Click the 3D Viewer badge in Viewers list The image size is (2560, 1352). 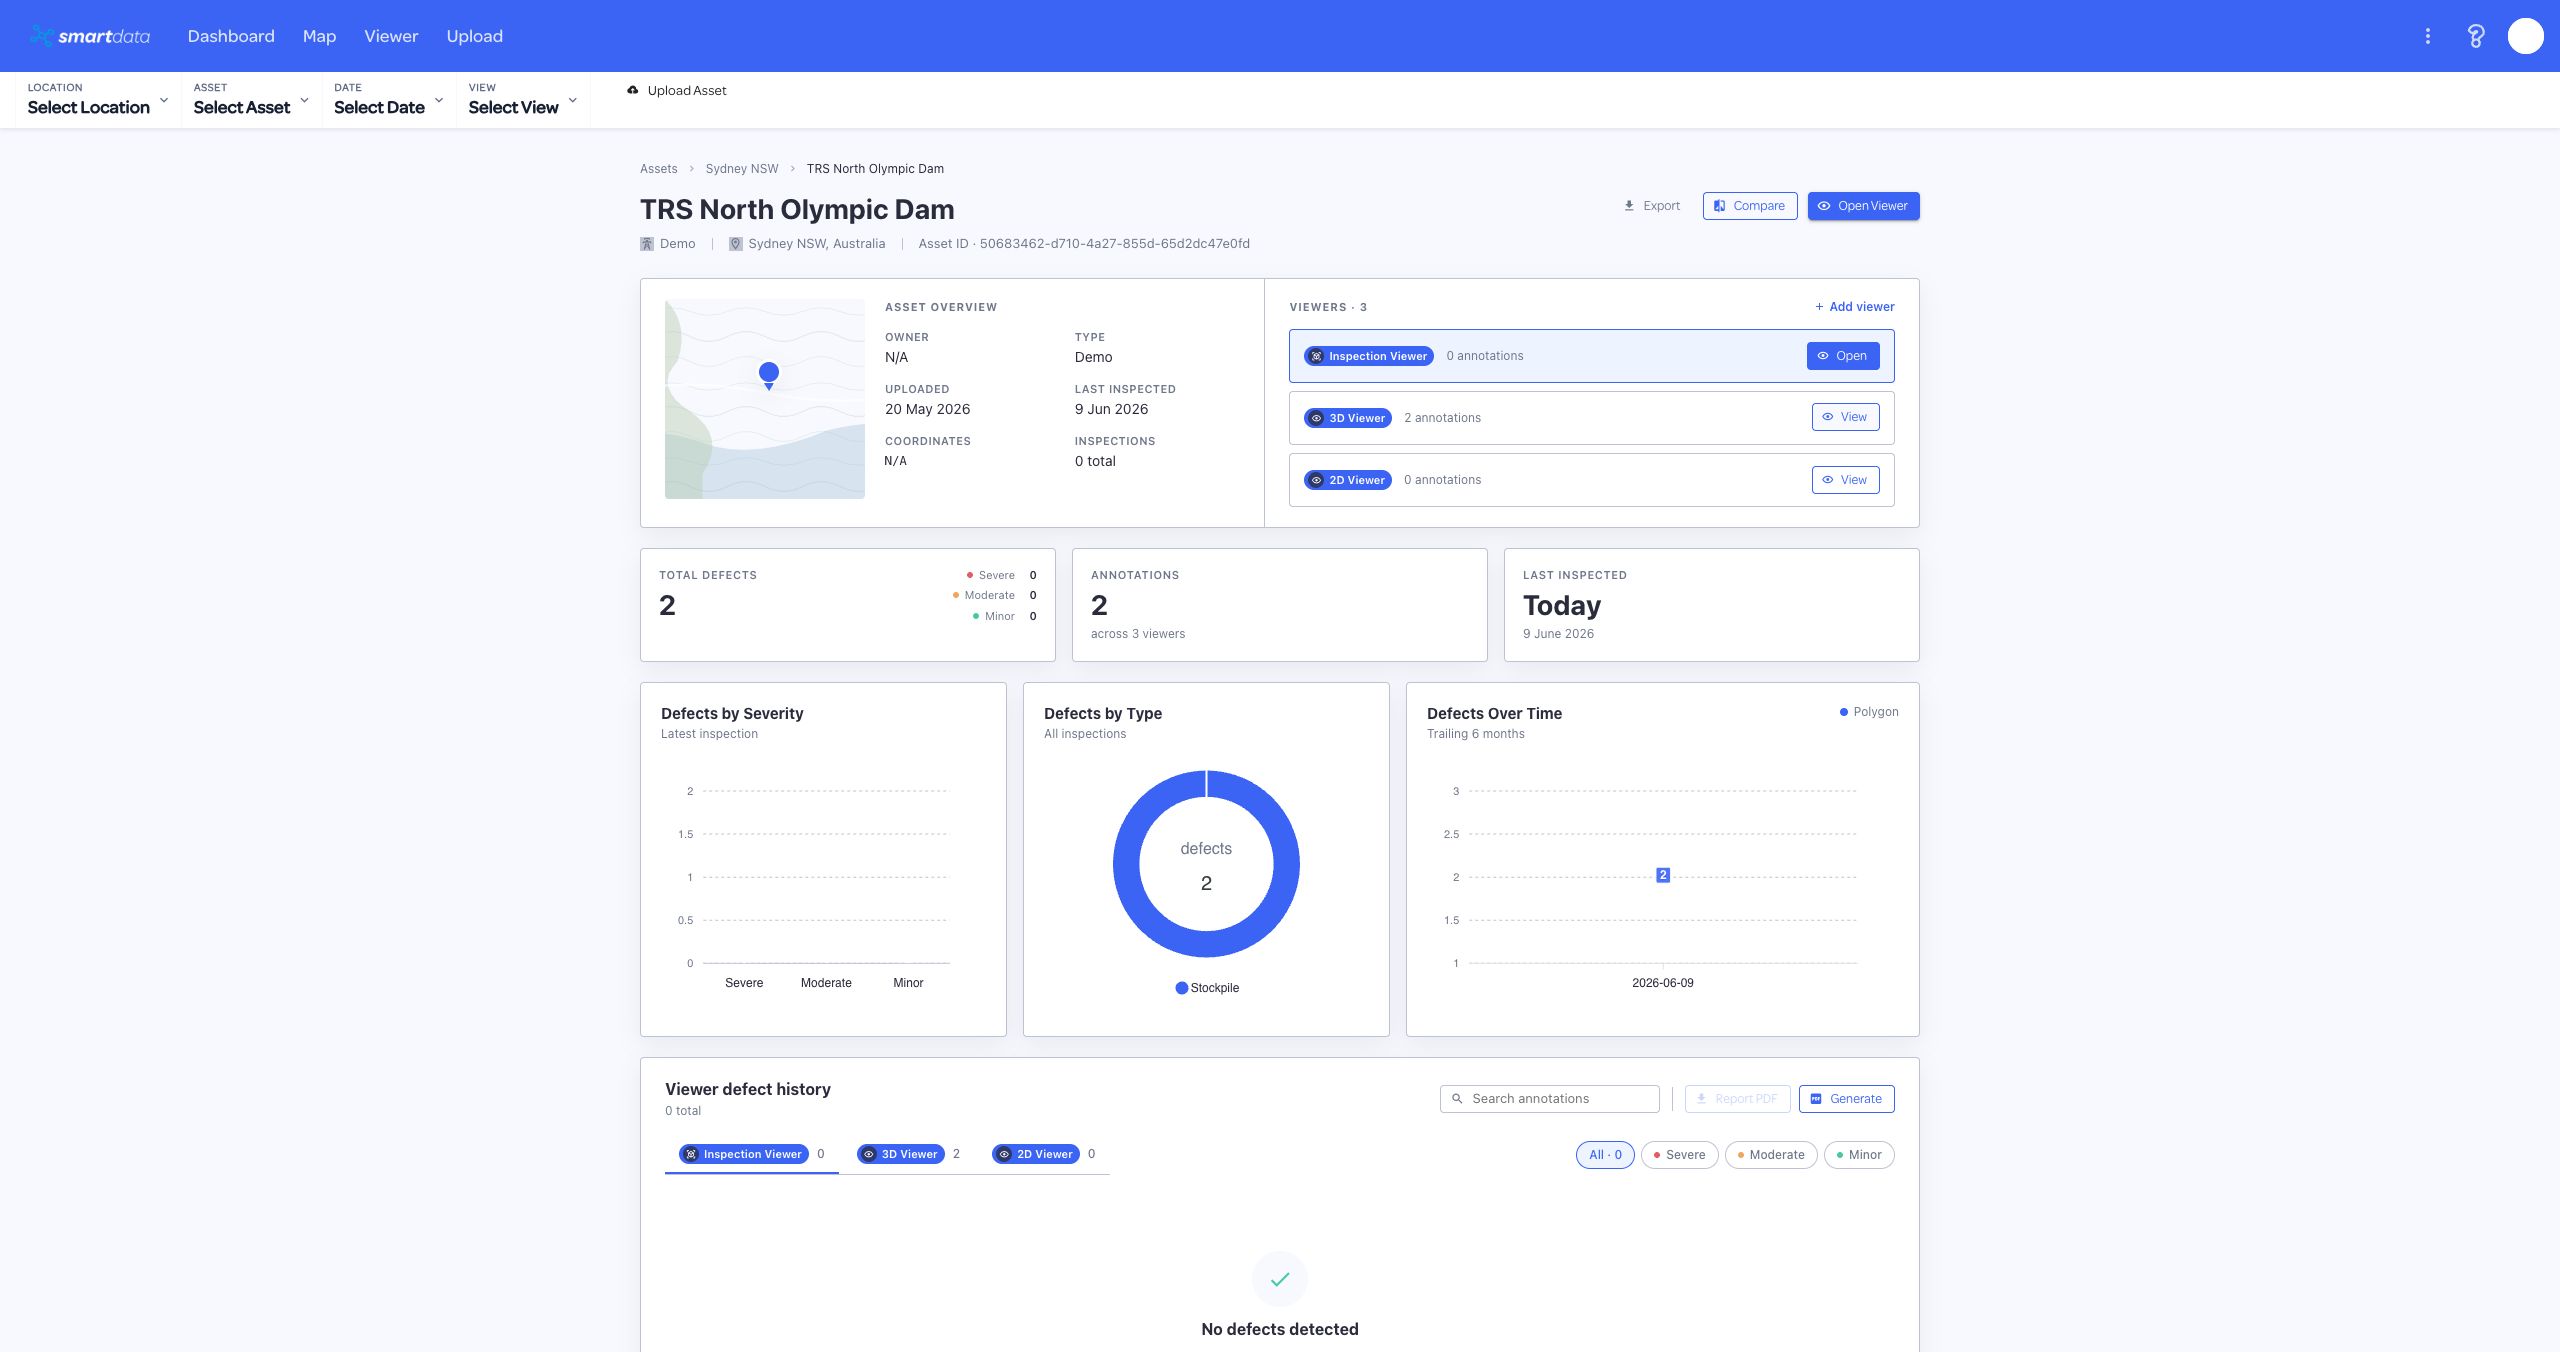tap(1347, 418)
